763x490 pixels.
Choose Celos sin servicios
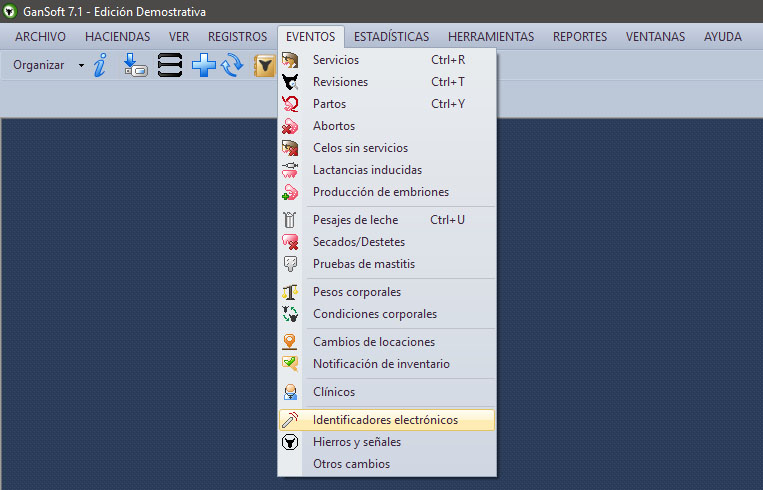click(387, 147)
